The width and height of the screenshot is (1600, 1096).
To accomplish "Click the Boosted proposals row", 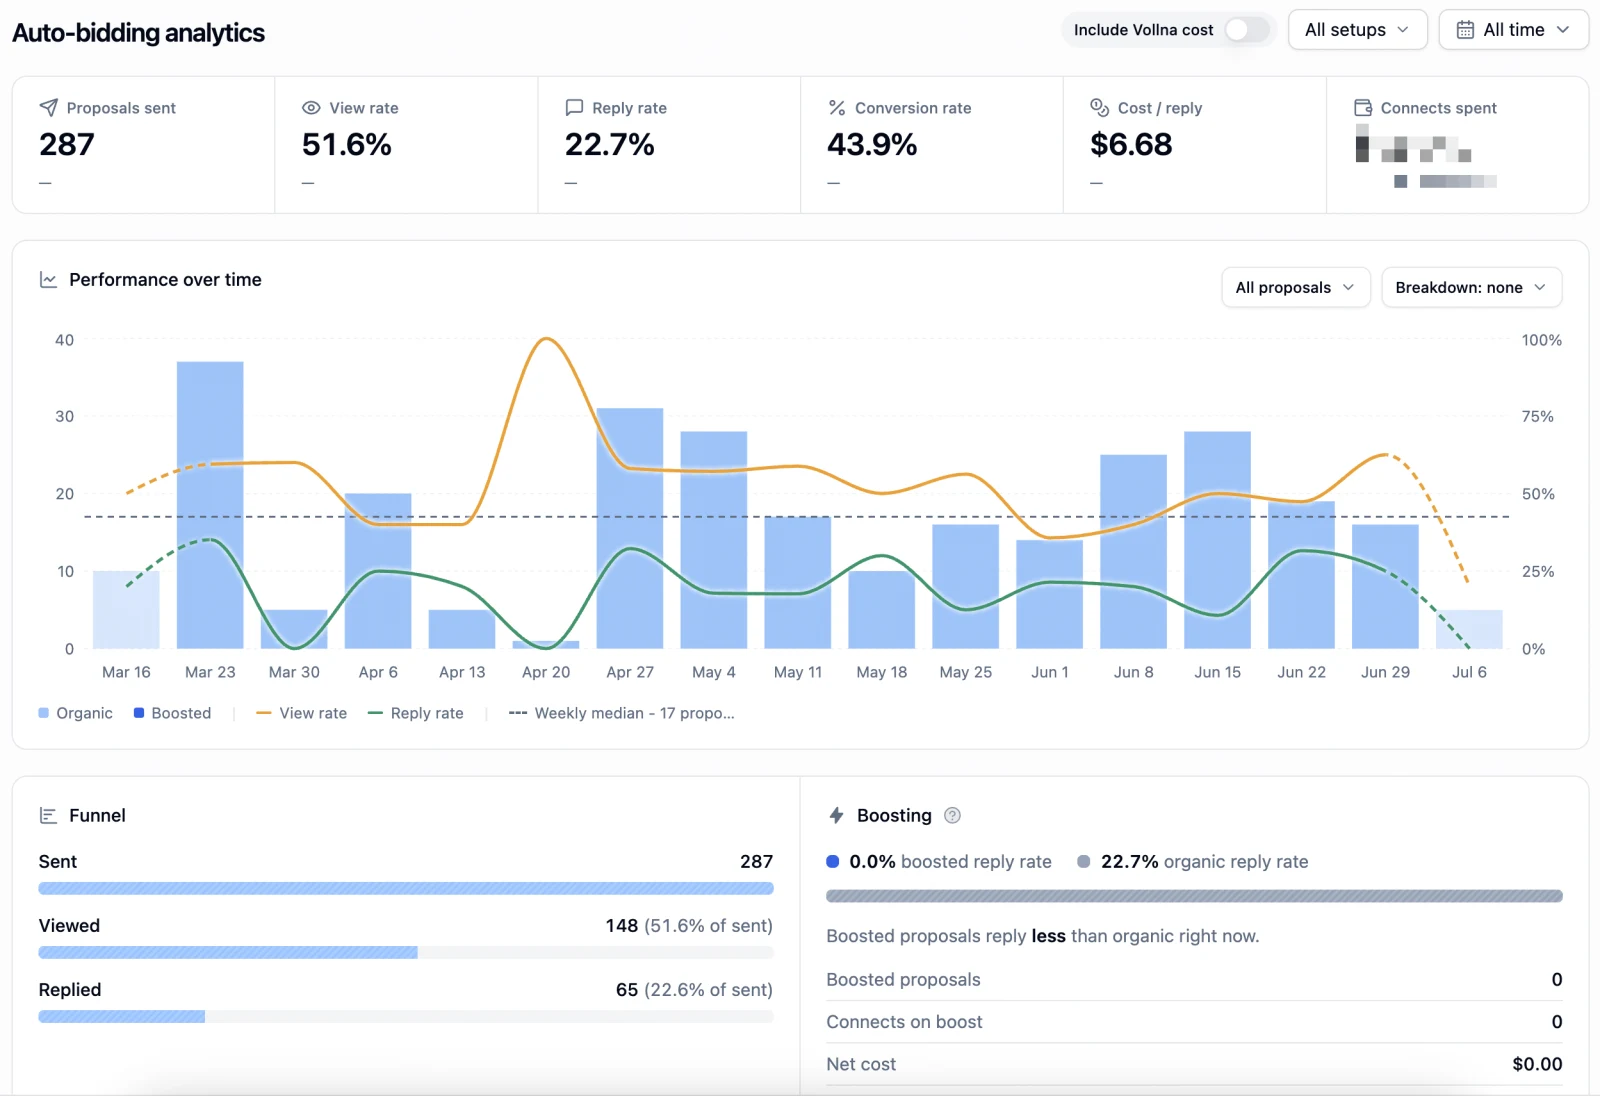I will pyautogui.click(x=1194, y=980).
